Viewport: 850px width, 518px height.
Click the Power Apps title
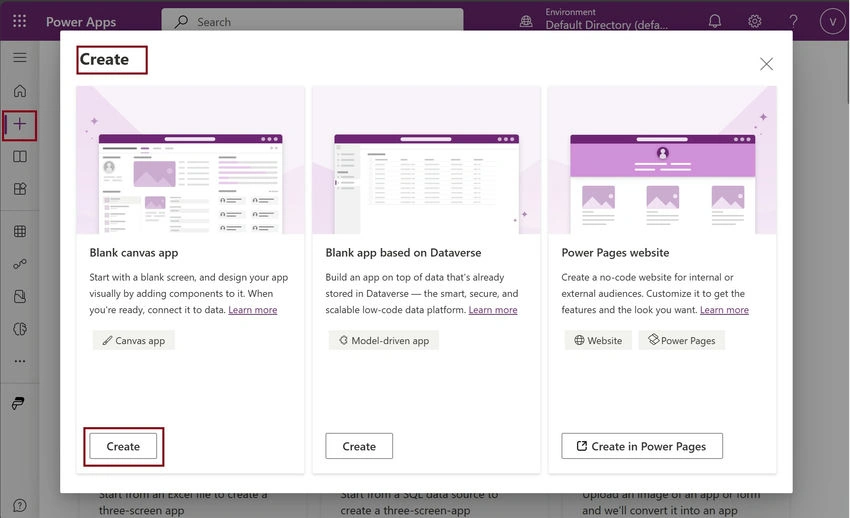point(81,22)
